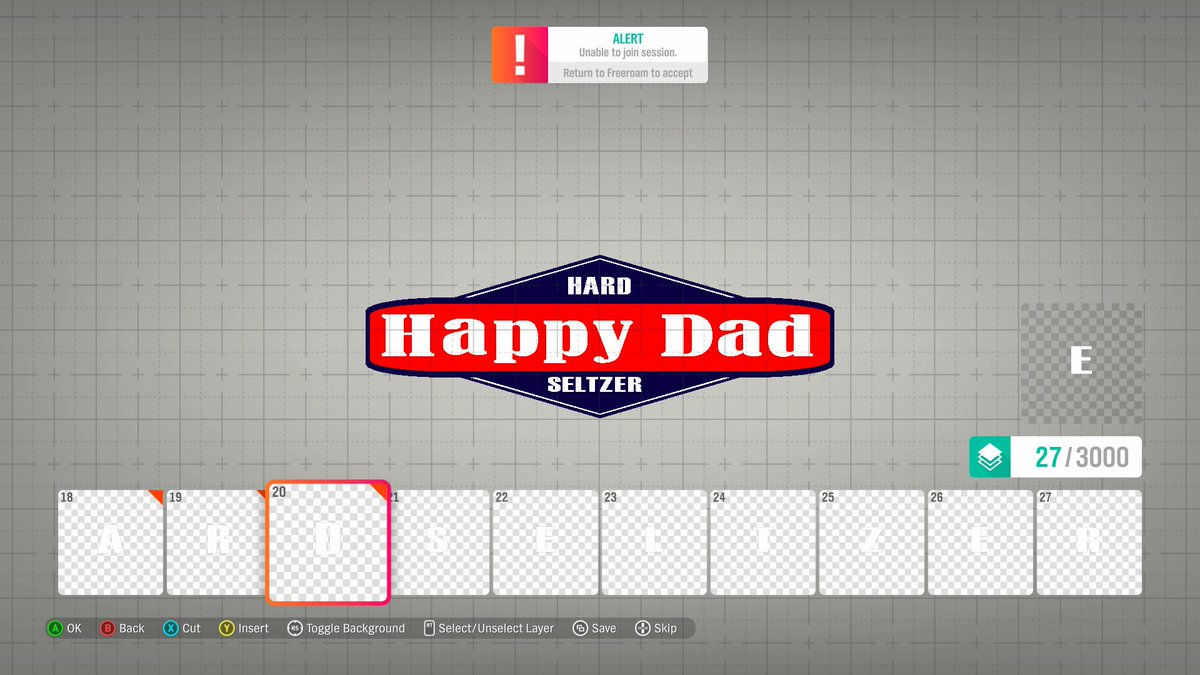1200x675 pixels.
Task: Click the icon beside Save
Action: click(580, 629)
